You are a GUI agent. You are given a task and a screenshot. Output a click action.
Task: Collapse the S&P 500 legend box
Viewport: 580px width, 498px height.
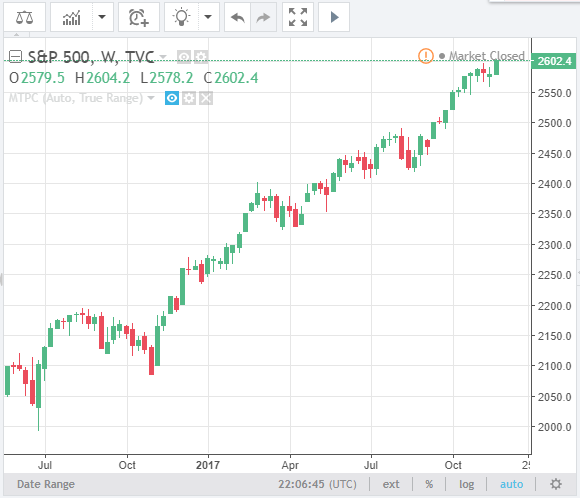[15, 57]
